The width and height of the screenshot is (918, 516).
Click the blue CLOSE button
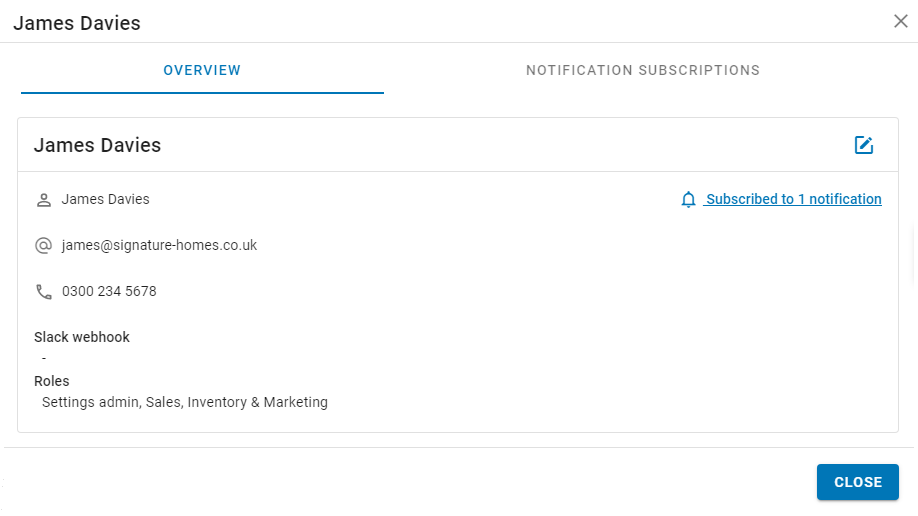tap(858, 482)
